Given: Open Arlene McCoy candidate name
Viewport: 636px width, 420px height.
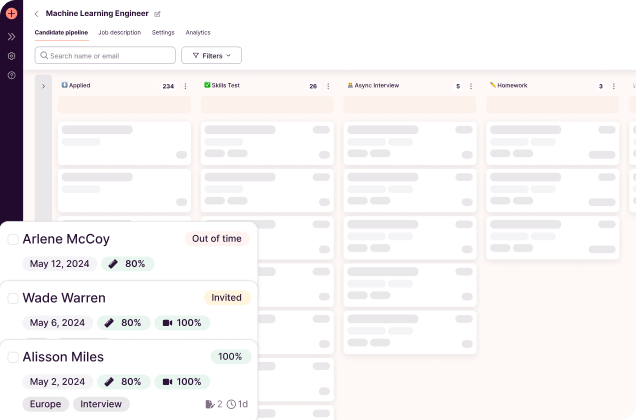Looking at the screenshot, I should point(66,239).
